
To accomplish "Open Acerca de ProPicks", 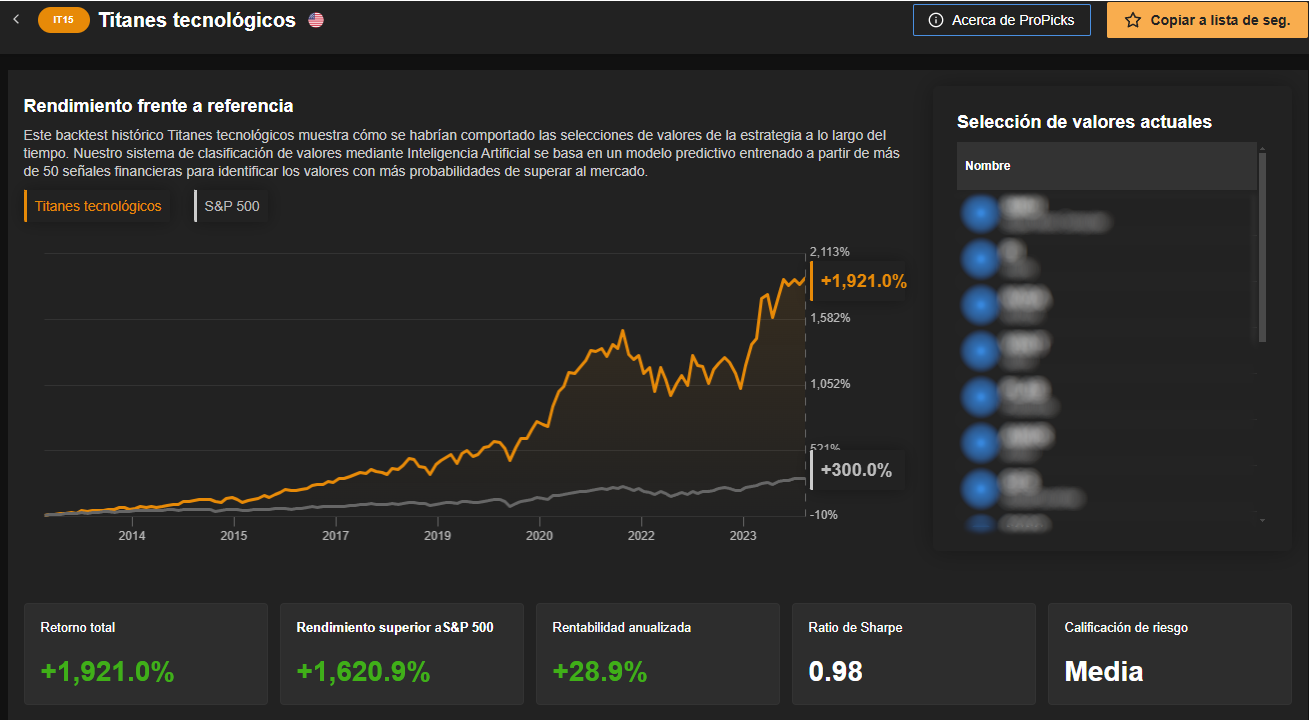I will pos(1001,20).
